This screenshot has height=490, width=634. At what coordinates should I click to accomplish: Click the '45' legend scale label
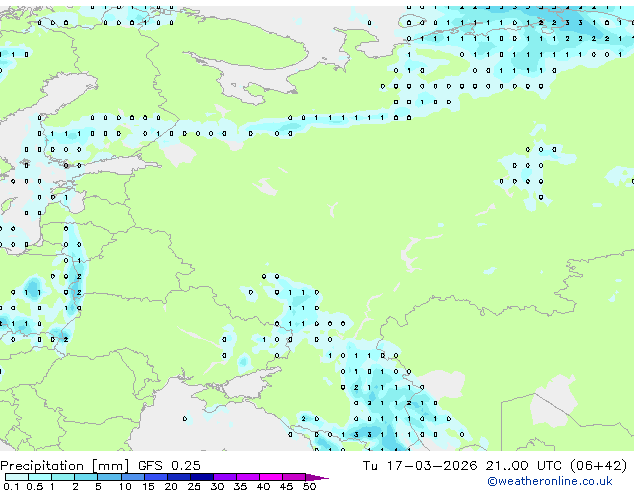[286, 486]
